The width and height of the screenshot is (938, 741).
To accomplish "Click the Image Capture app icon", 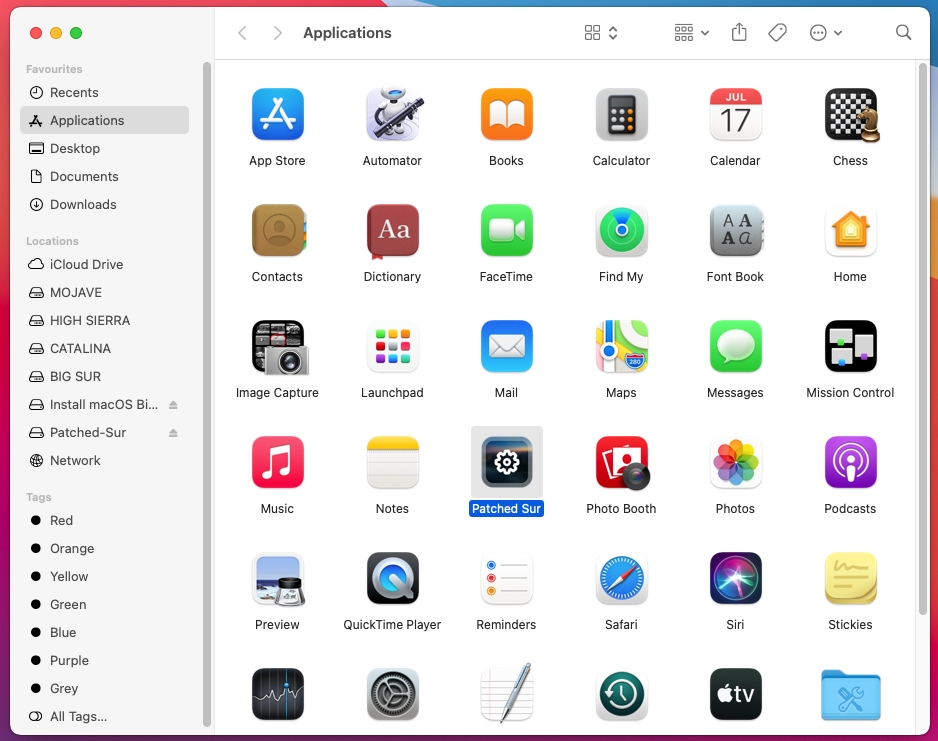I will tap(279, 347).
